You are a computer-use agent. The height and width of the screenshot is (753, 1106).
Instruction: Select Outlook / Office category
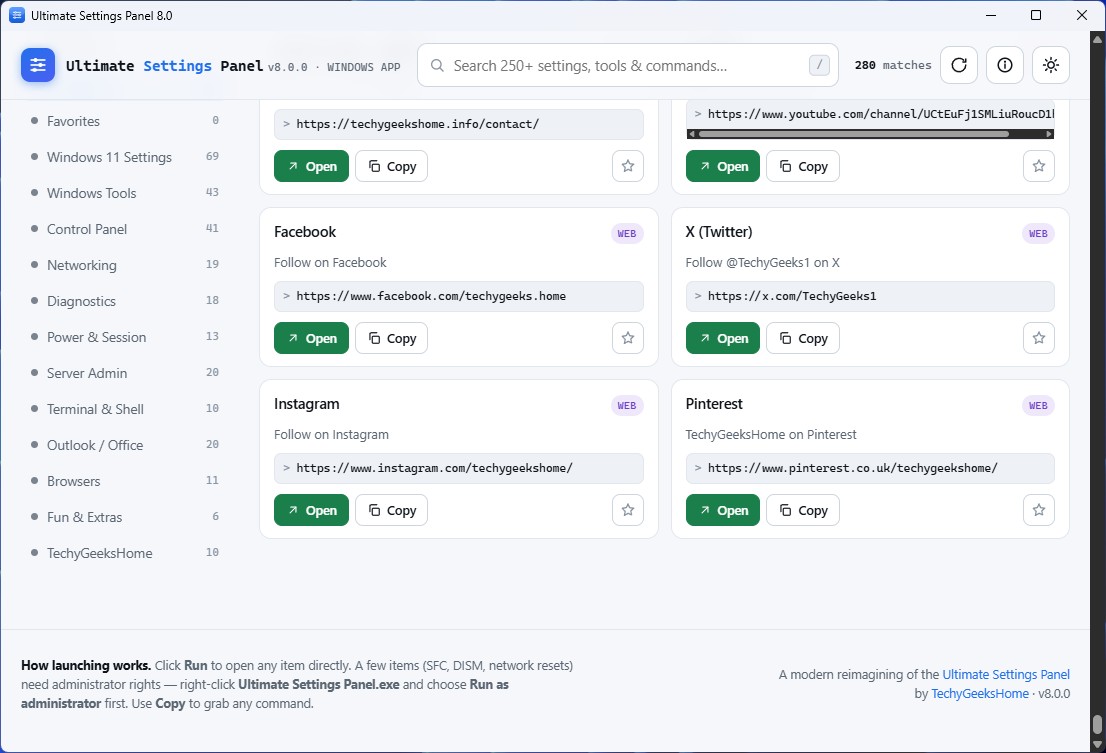click(125, 444)
